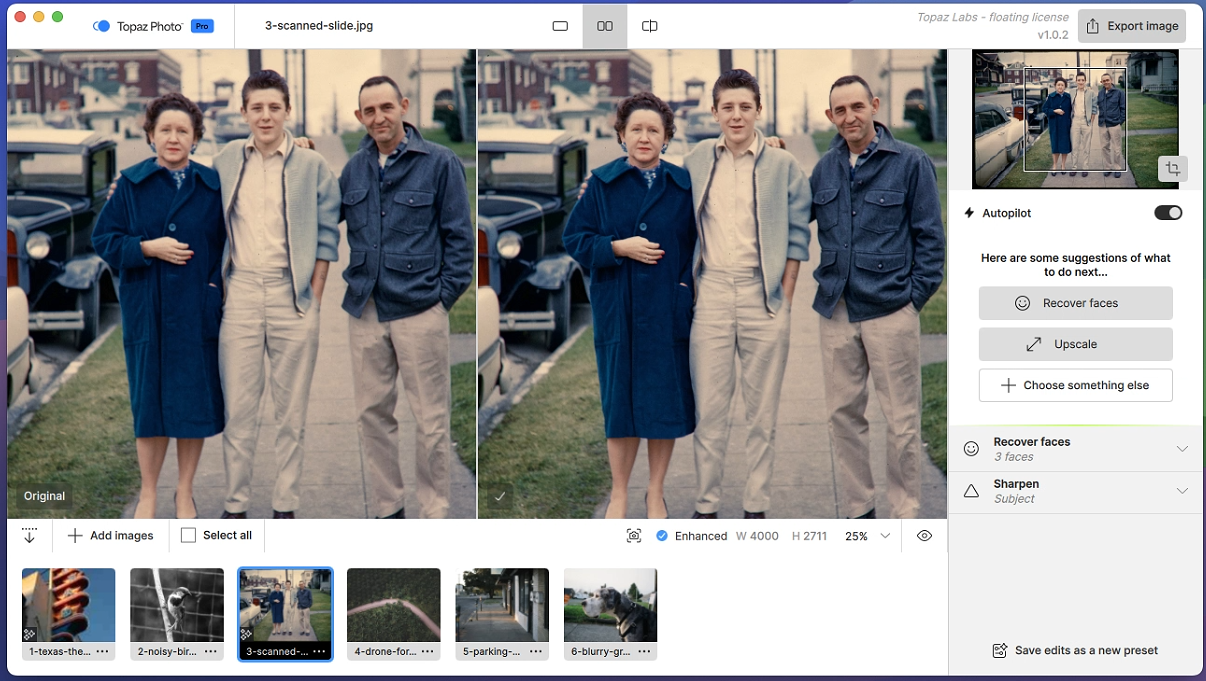
Task: Select the 4-drone thumbnail
Action: tap(393, 605)
